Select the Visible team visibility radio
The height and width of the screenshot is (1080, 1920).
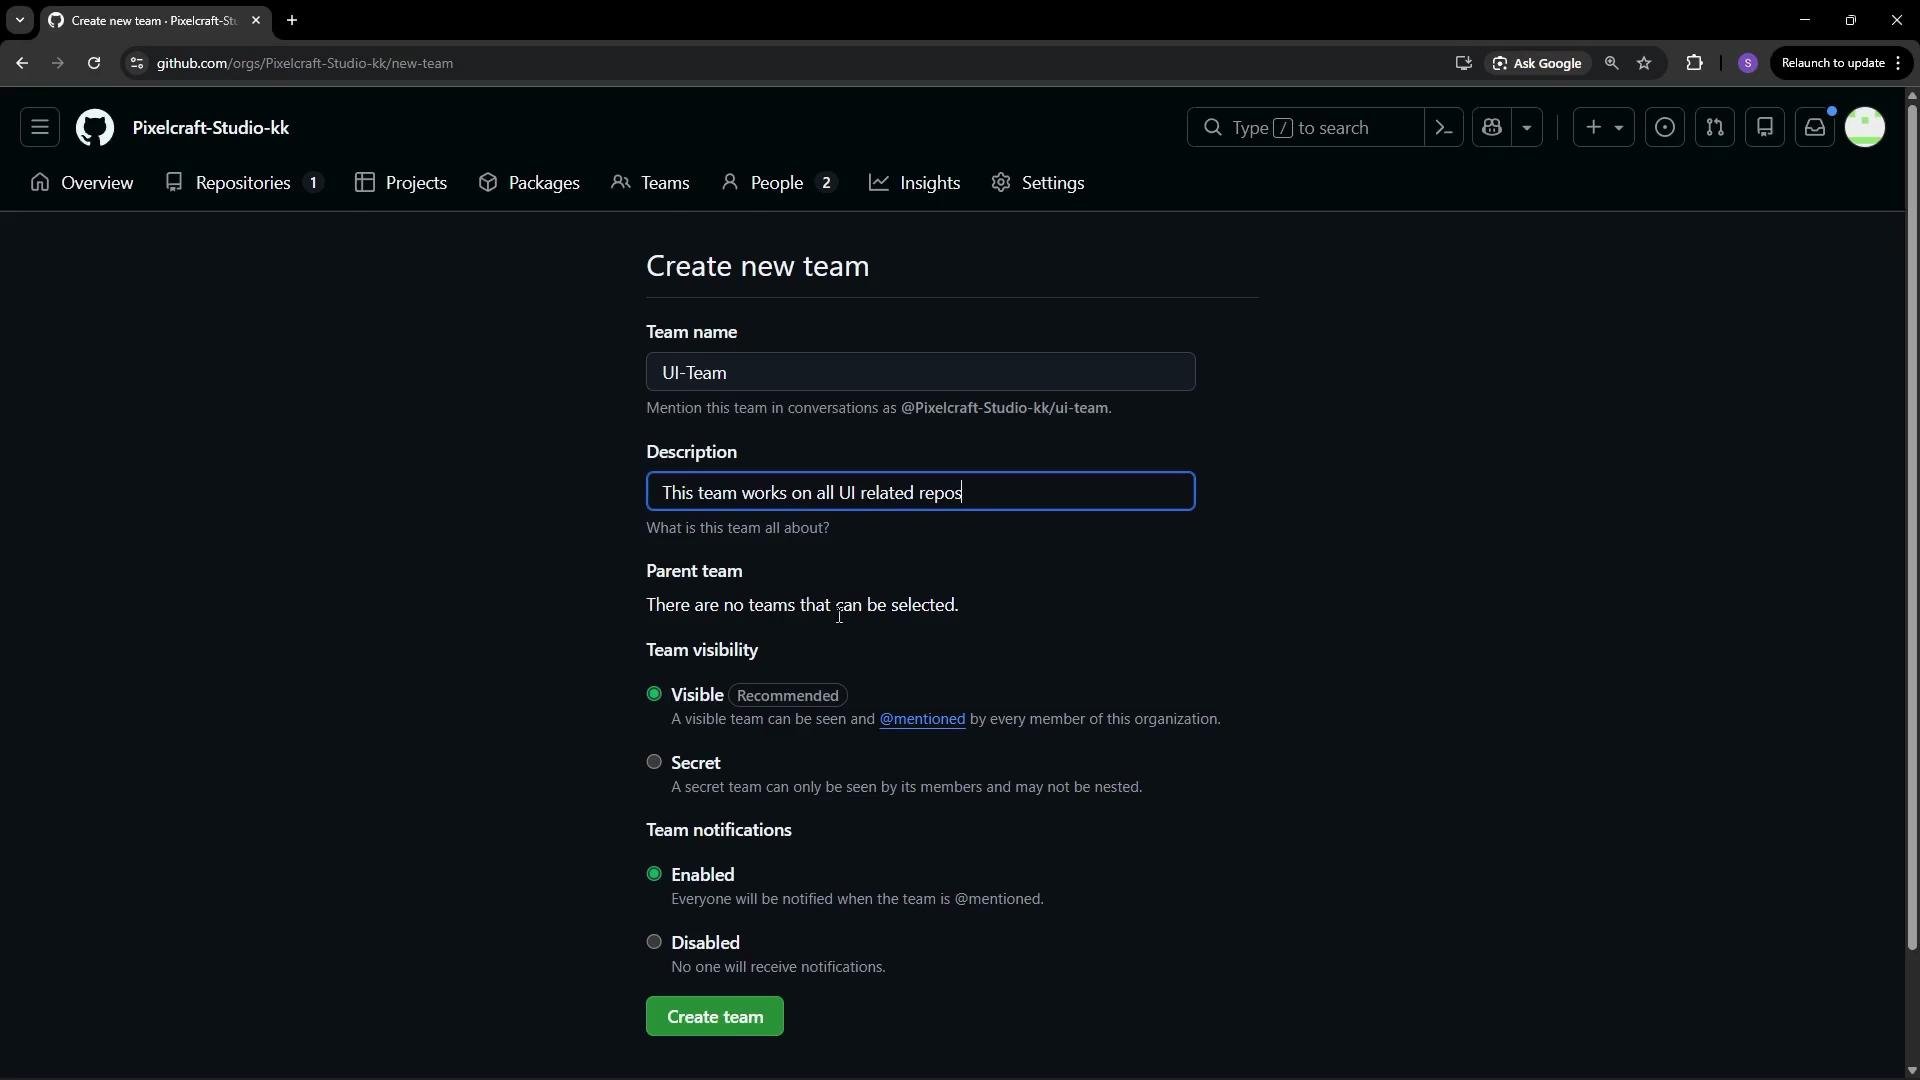(654, 694)
